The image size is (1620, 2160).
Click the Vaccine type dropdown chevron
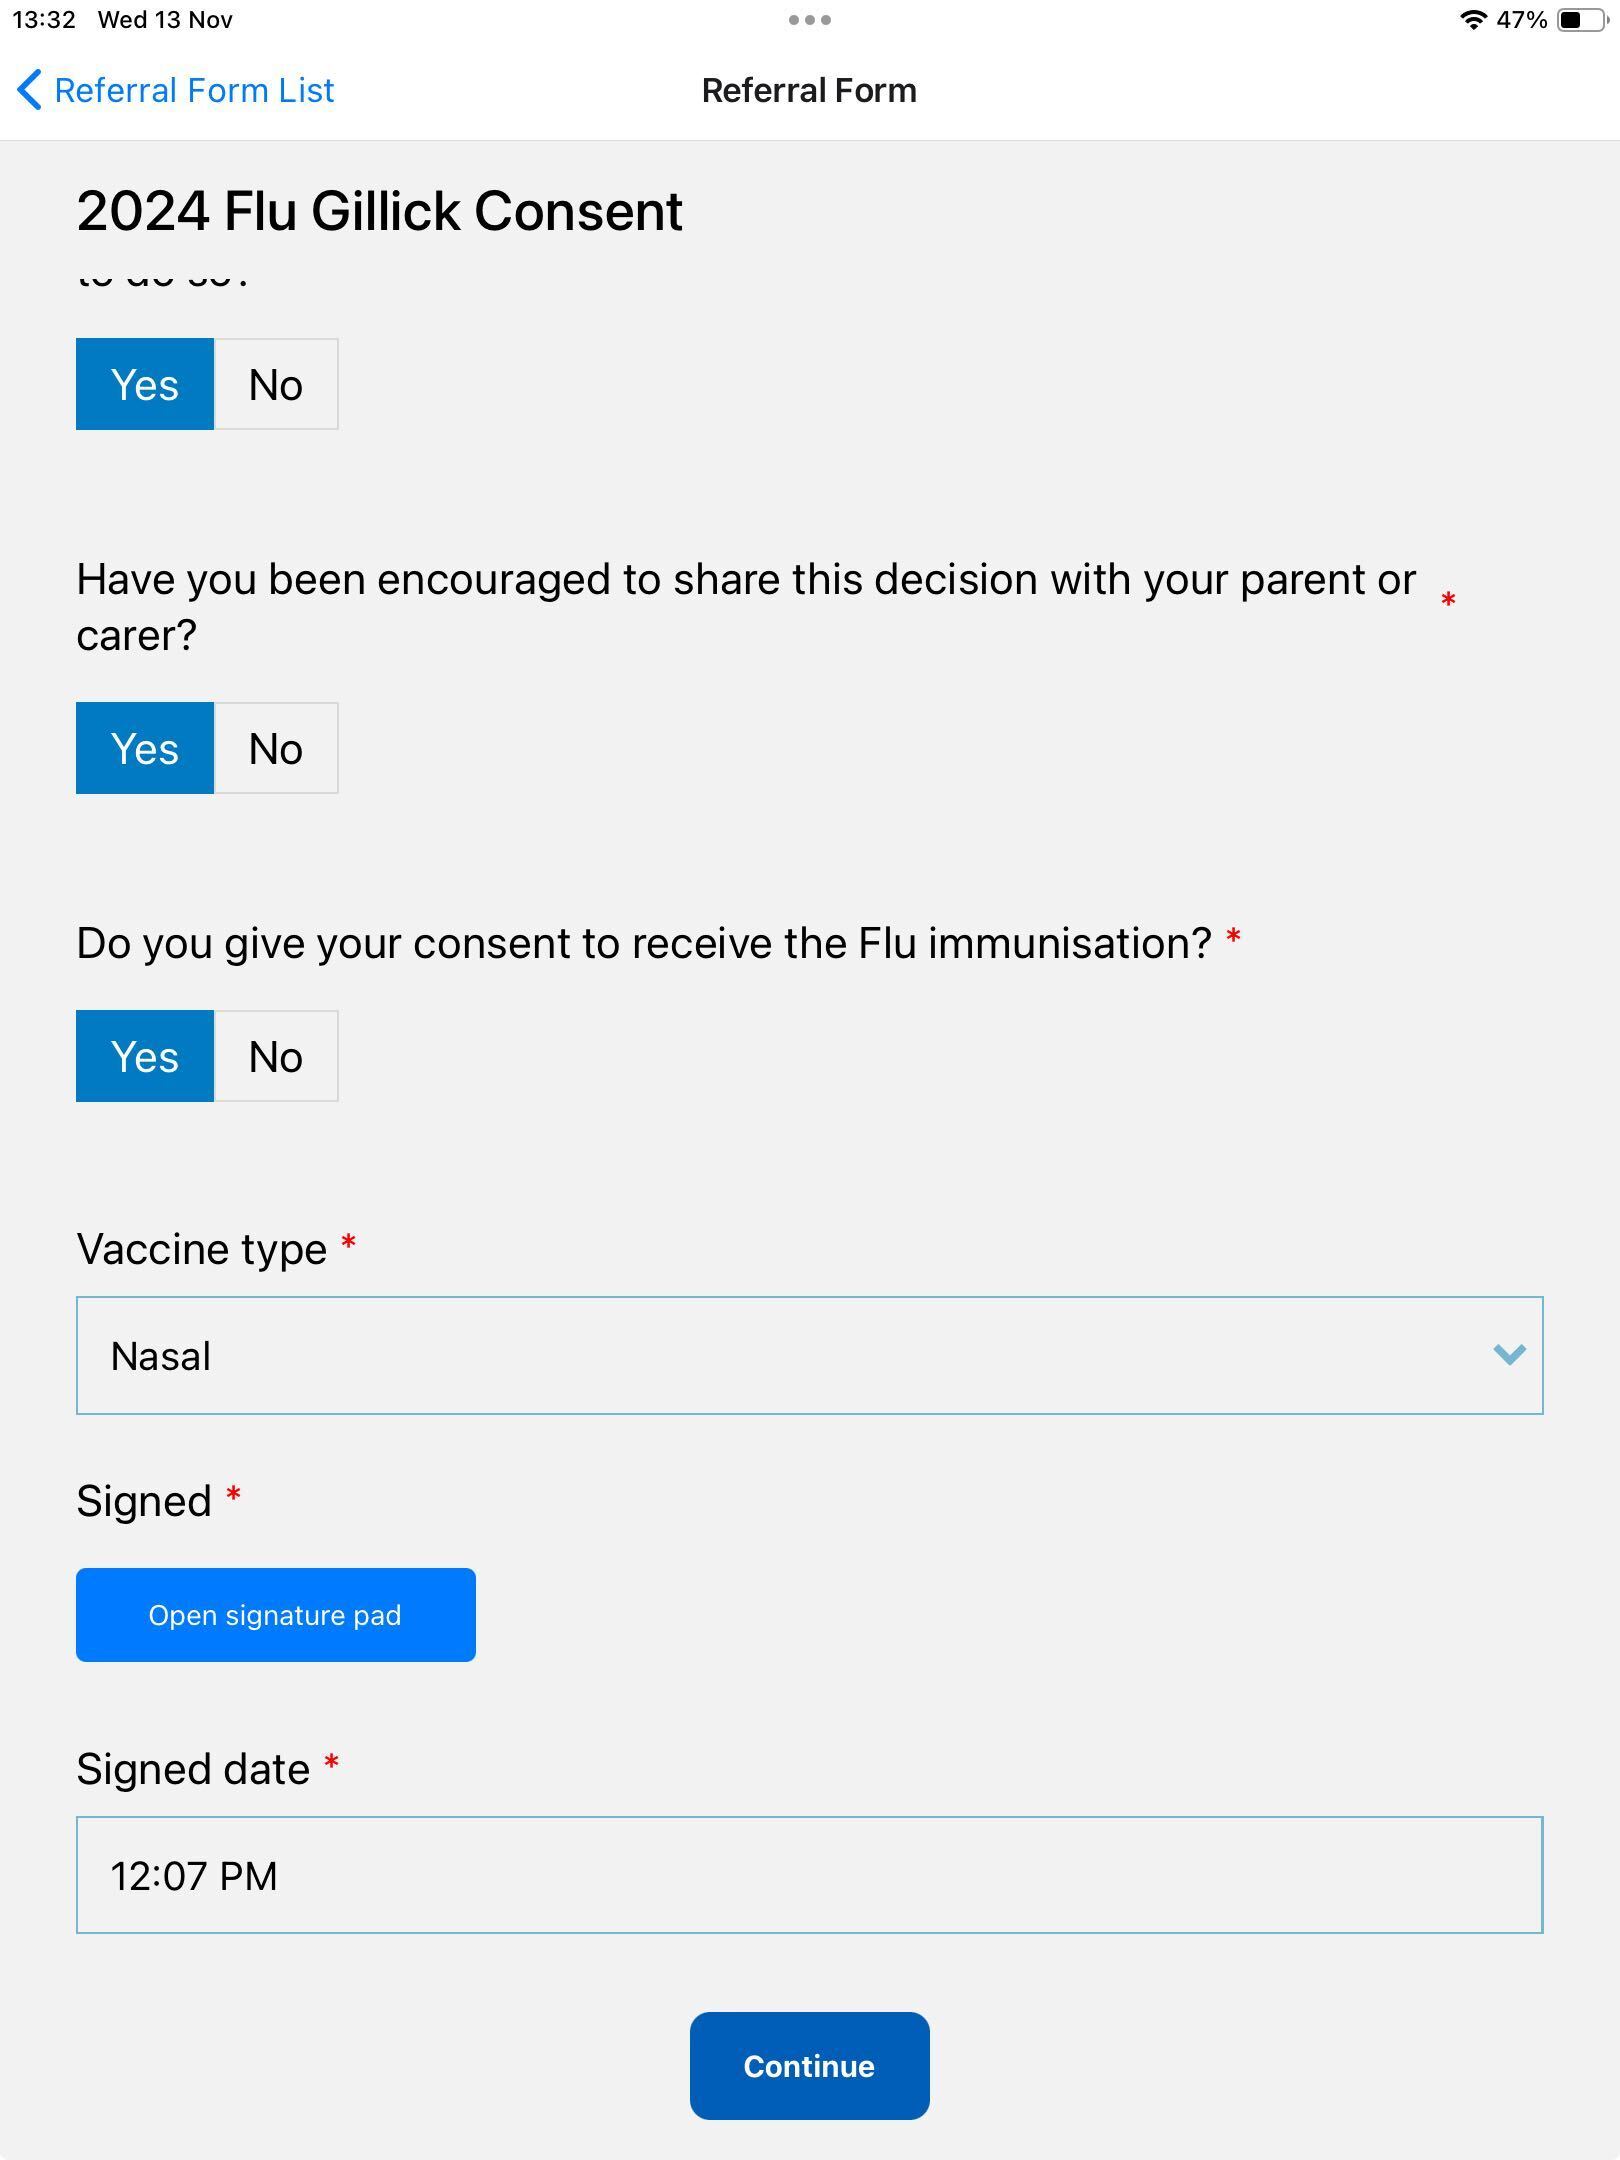[x=1508, y=1355]
